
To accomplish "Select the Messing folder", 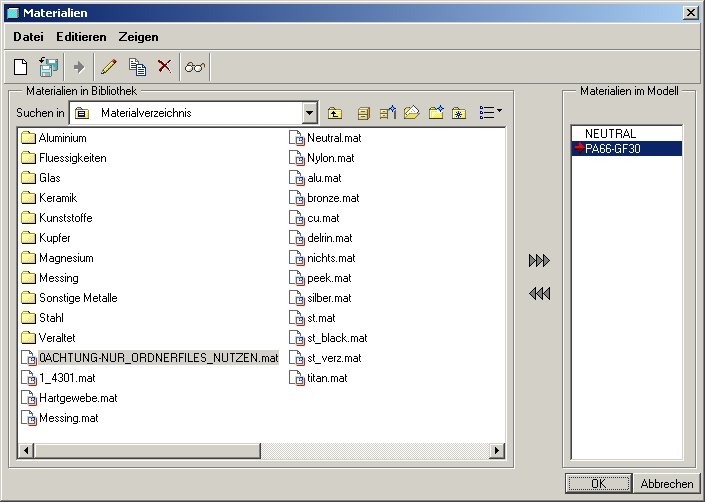I will pyautogui.click(x=50, y=278).
